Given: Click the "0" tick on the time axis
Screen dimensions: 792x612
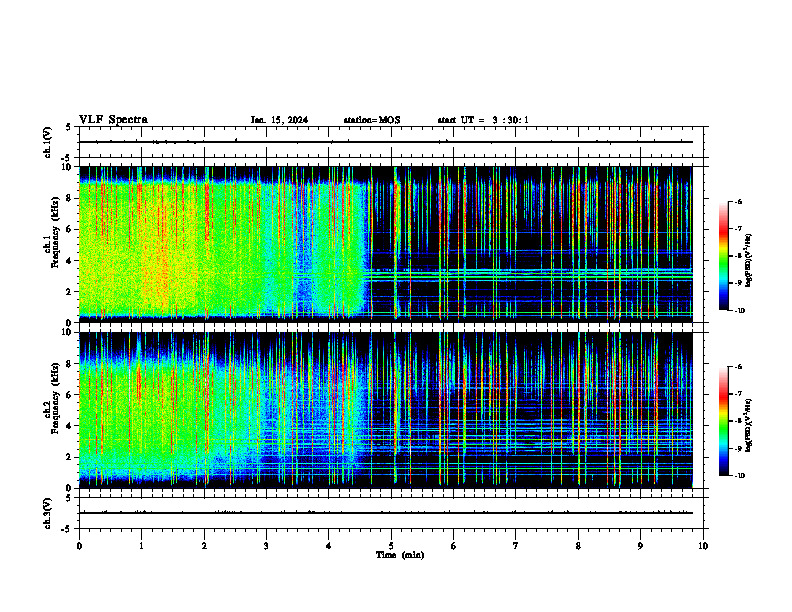Looking at the screenshot, I should pyautogui.click(x=79, y=546).
